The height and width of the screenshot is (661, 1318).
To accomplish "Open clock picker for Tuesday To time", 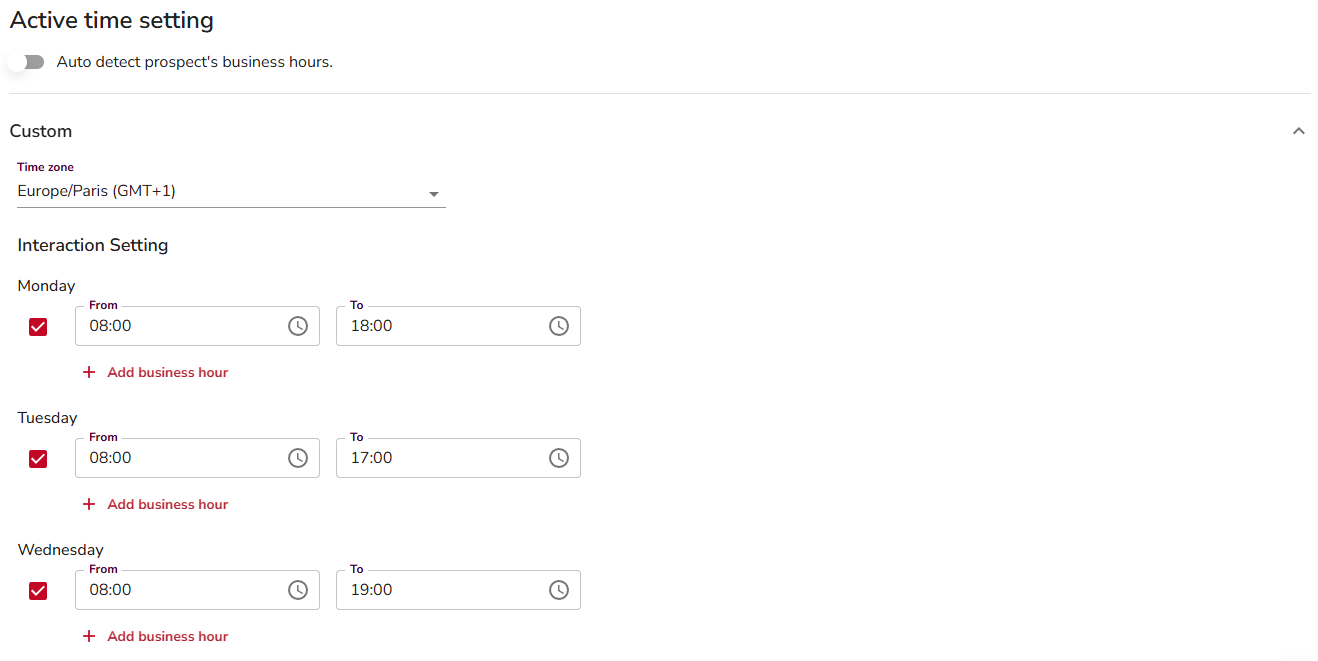I will pos(559,458).
